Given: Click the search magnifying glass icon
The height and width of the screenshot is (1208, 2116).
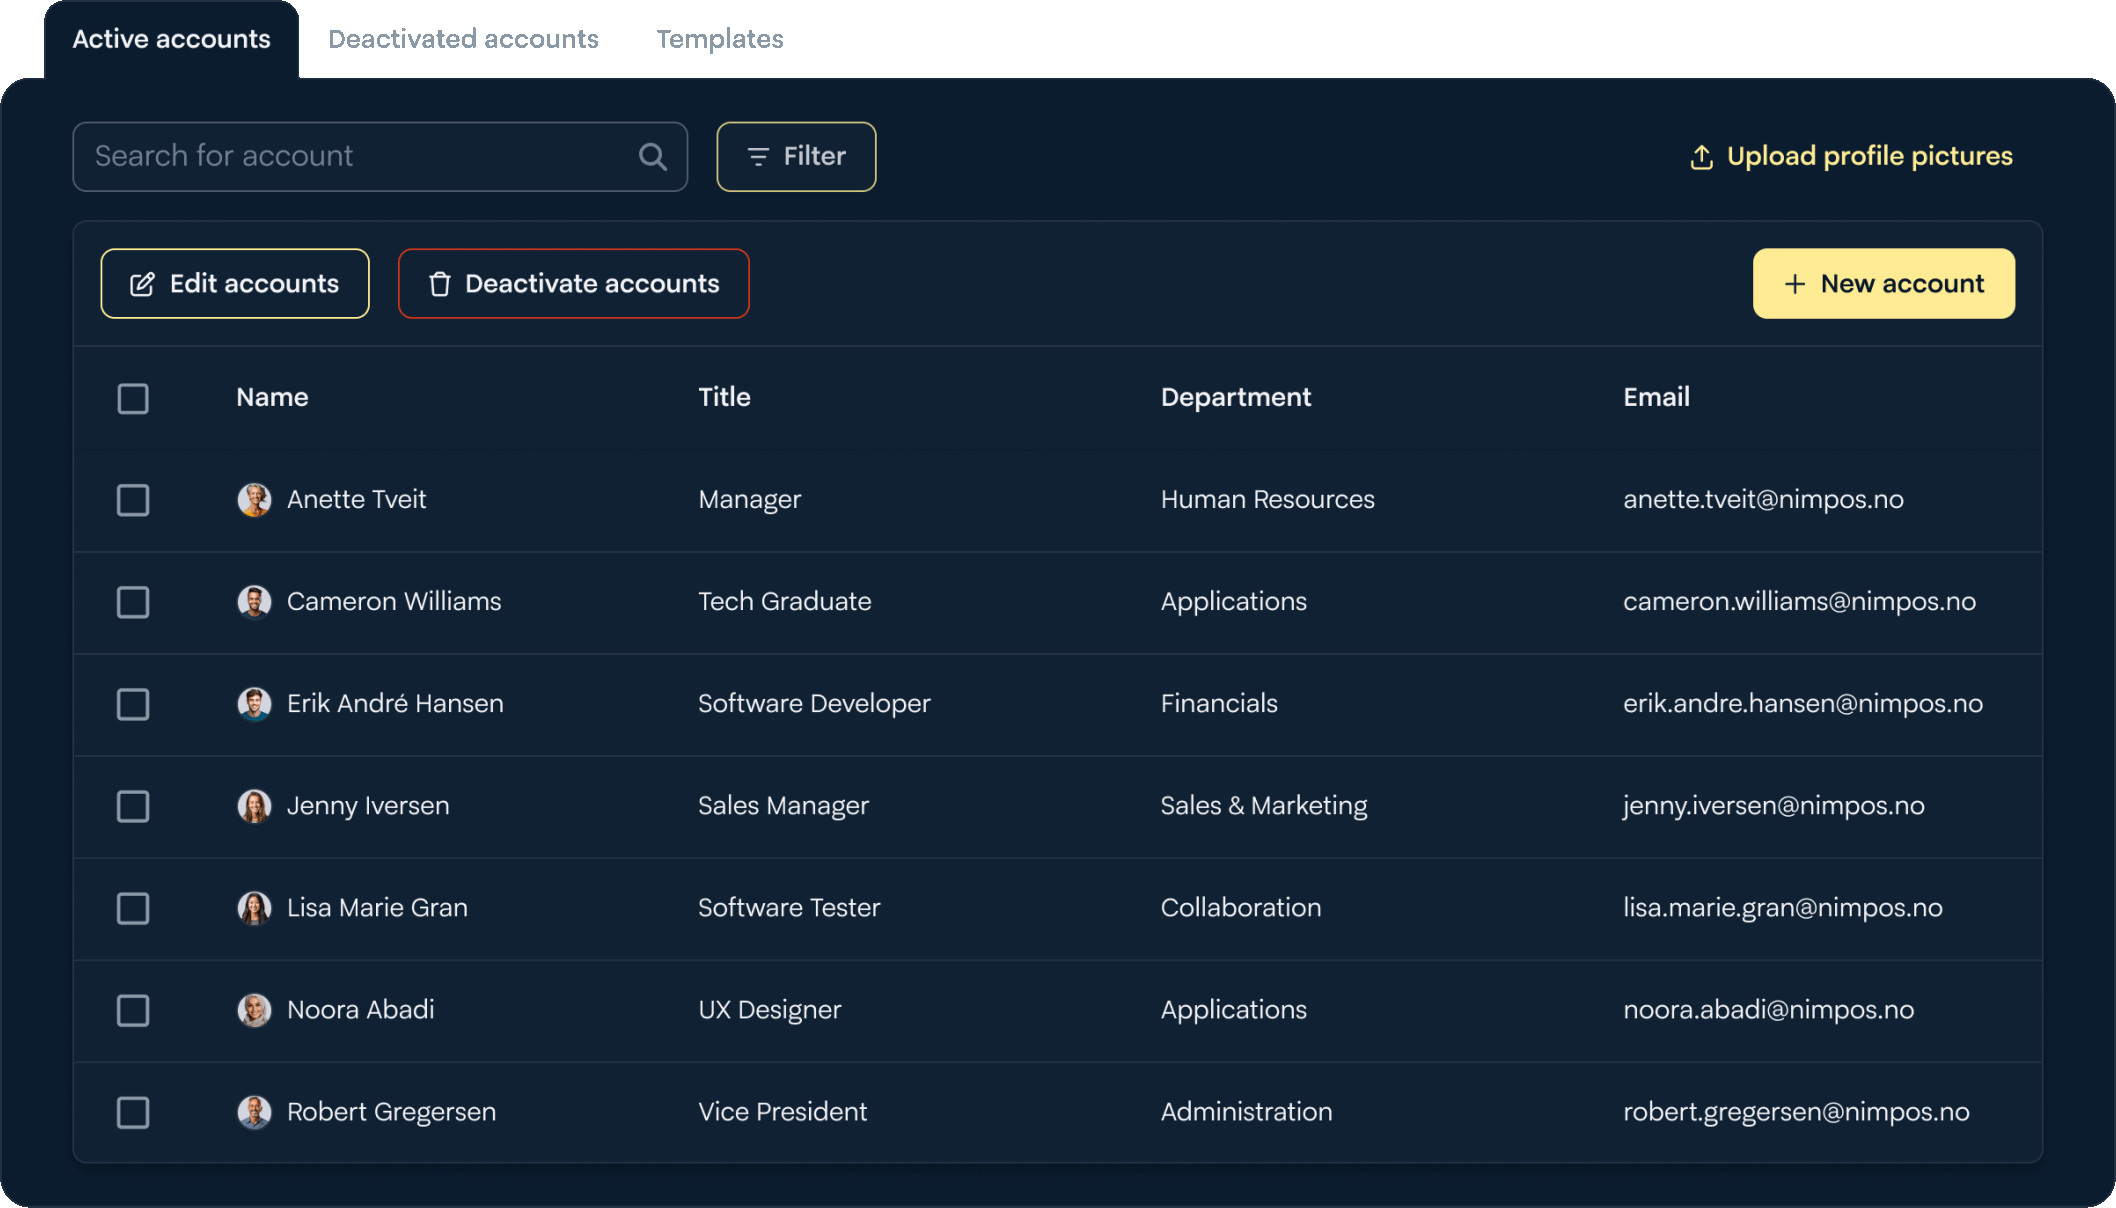Looking at the screenshot, I should point(652,156).
